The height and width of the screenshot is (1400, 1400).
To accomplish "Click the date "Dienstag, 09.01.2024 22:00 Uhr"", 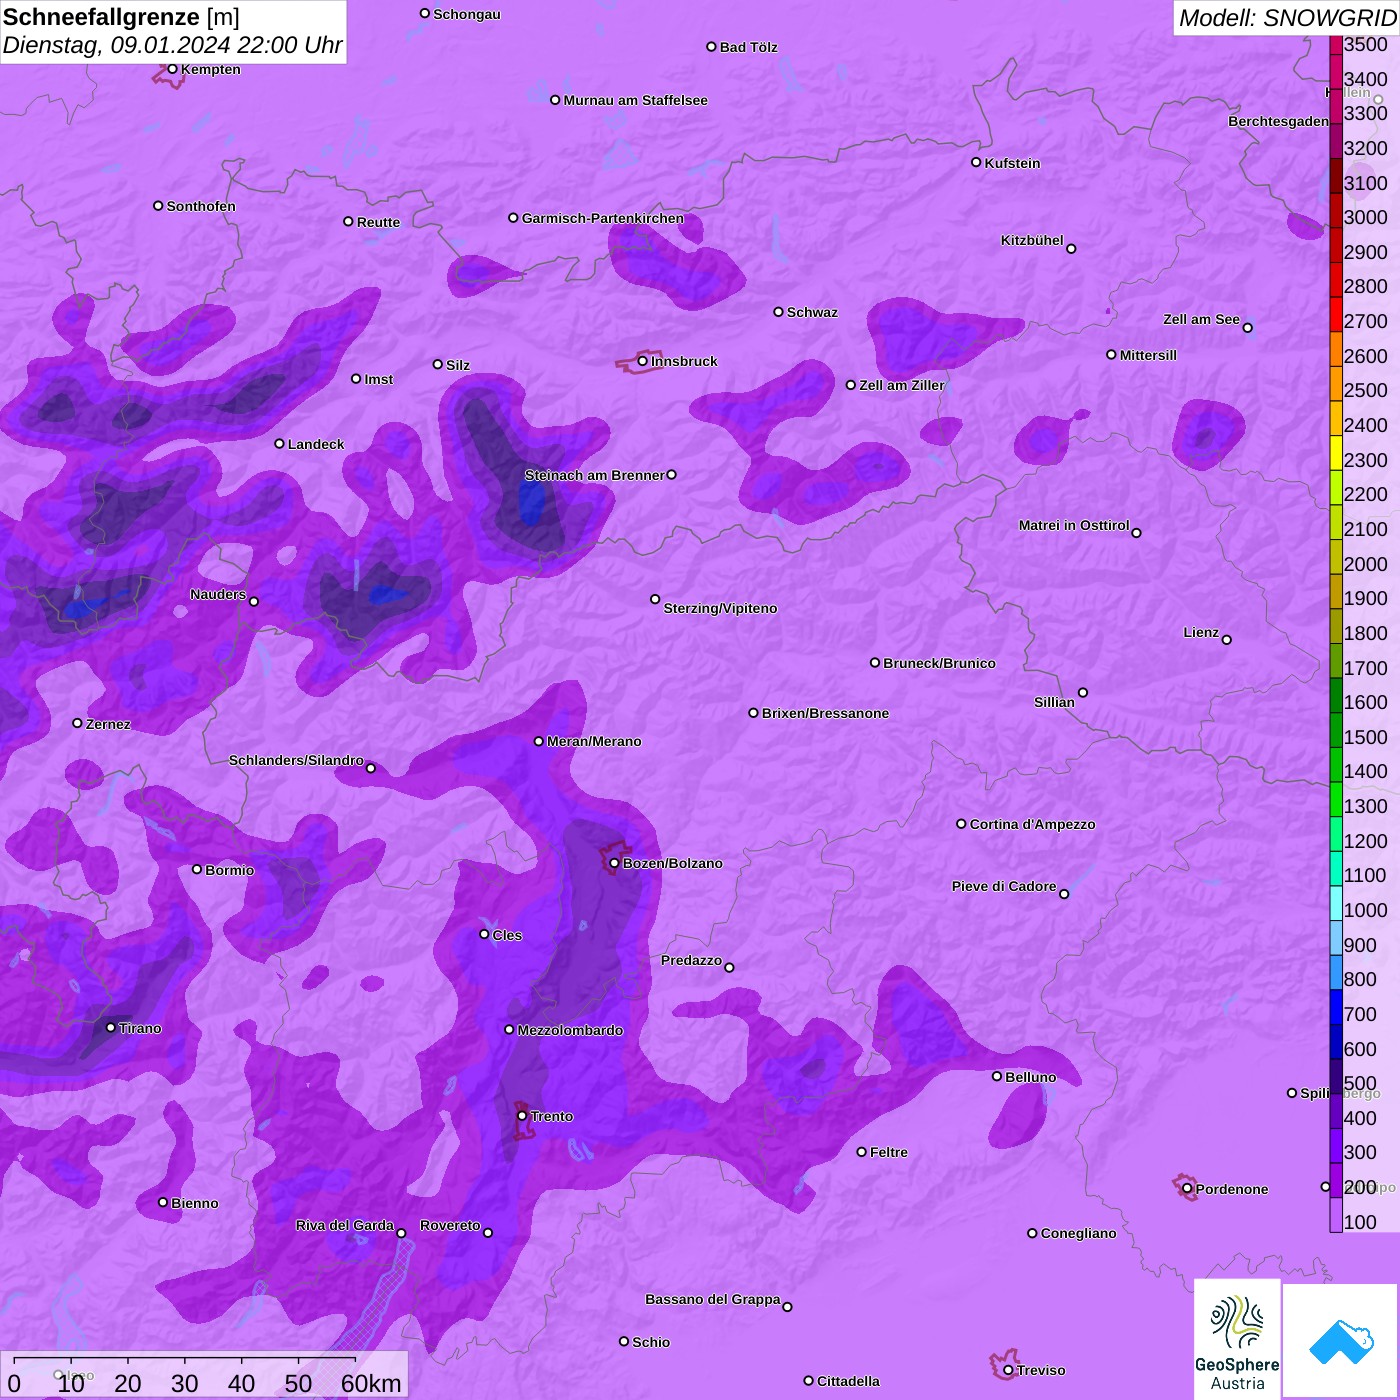I will pos(172,45).
